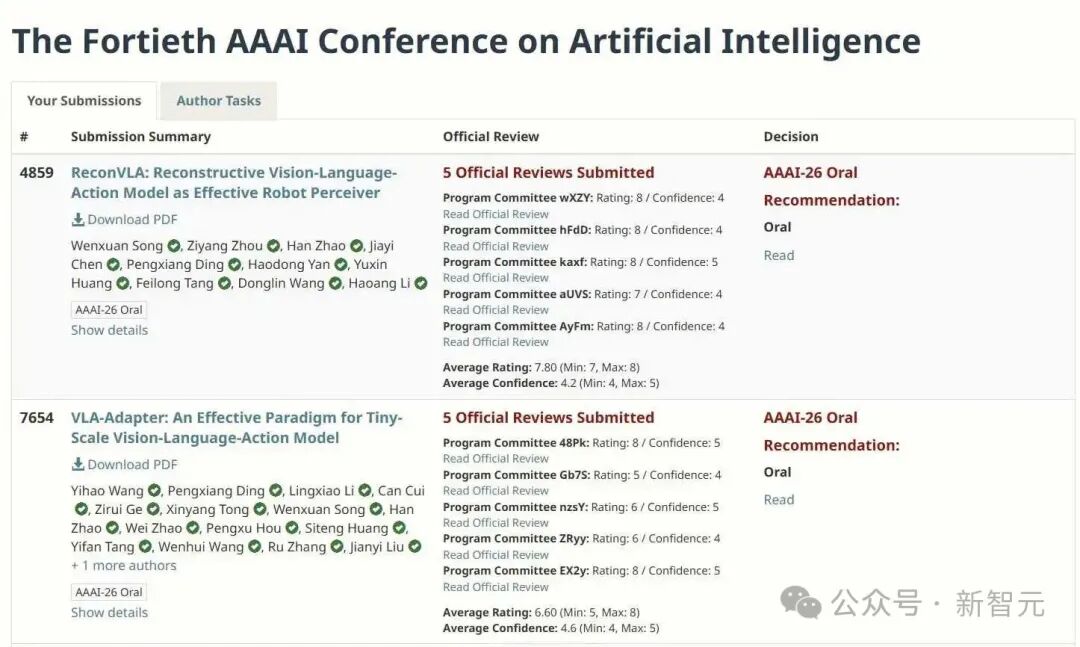Image resolution: width=1080 pixels, height=647 pixels.
Task: Click the checkmark icon next to Donglin Wang
Action: coord(335,283)
